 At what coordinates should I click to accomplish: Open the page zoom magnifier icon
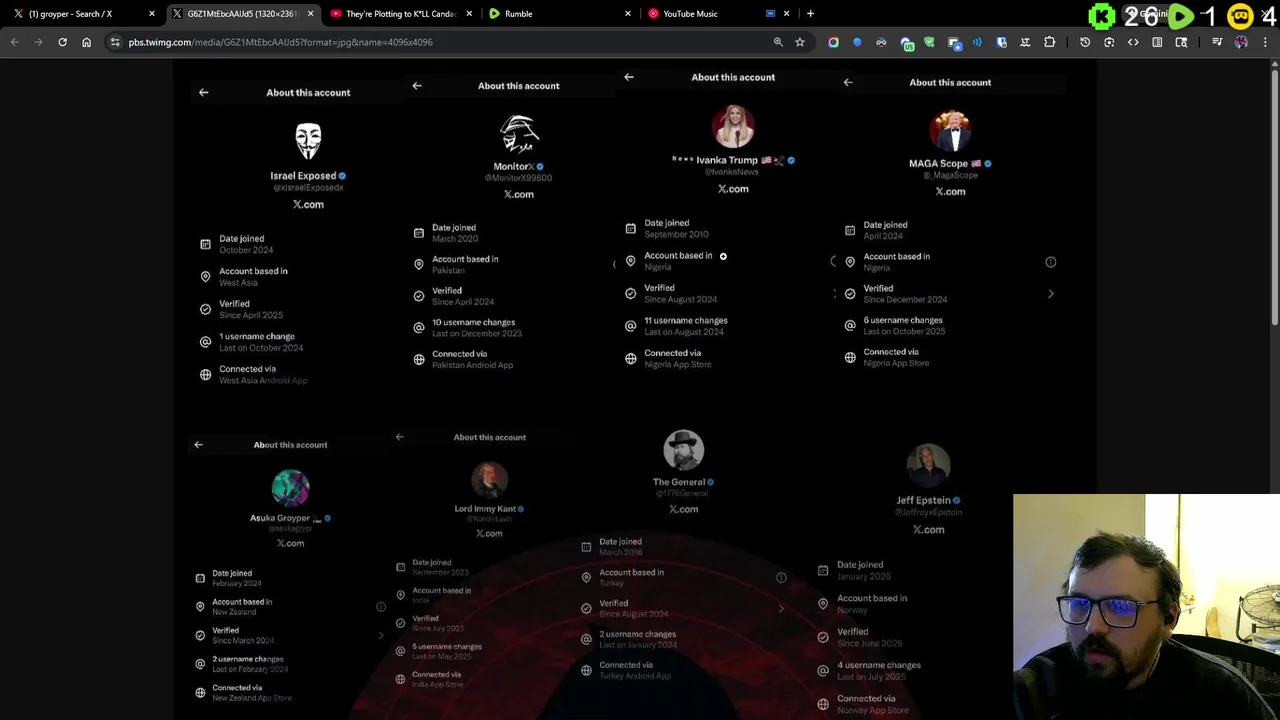(778, 42)
